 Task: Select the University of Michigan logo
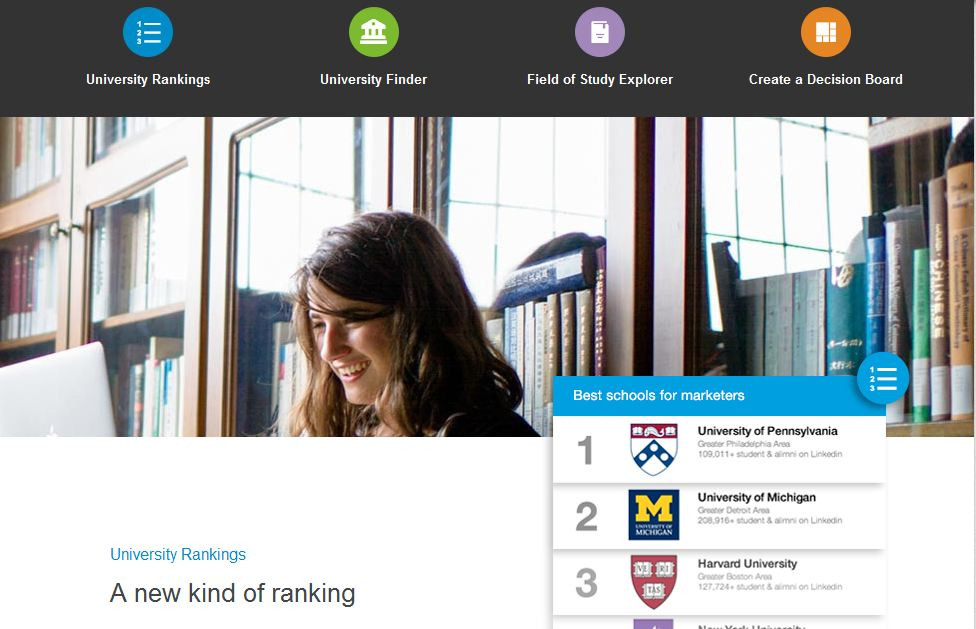[x=653, y=515]
